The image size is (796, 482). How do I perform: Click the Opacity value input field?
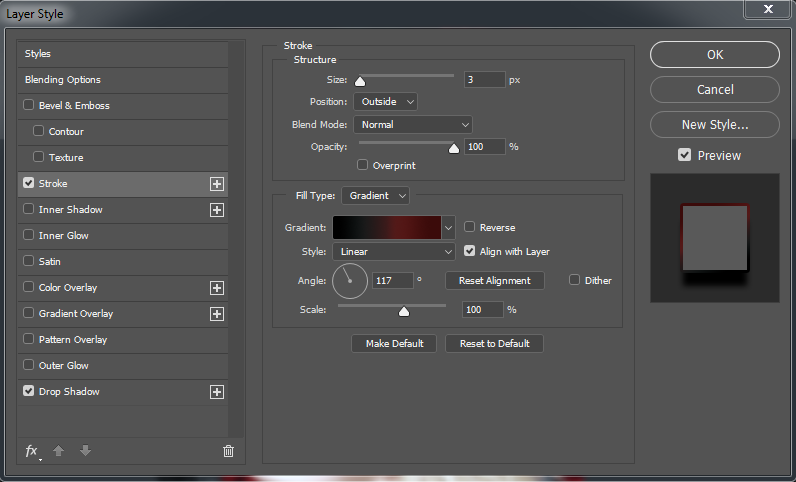click(x=485, y=147)
